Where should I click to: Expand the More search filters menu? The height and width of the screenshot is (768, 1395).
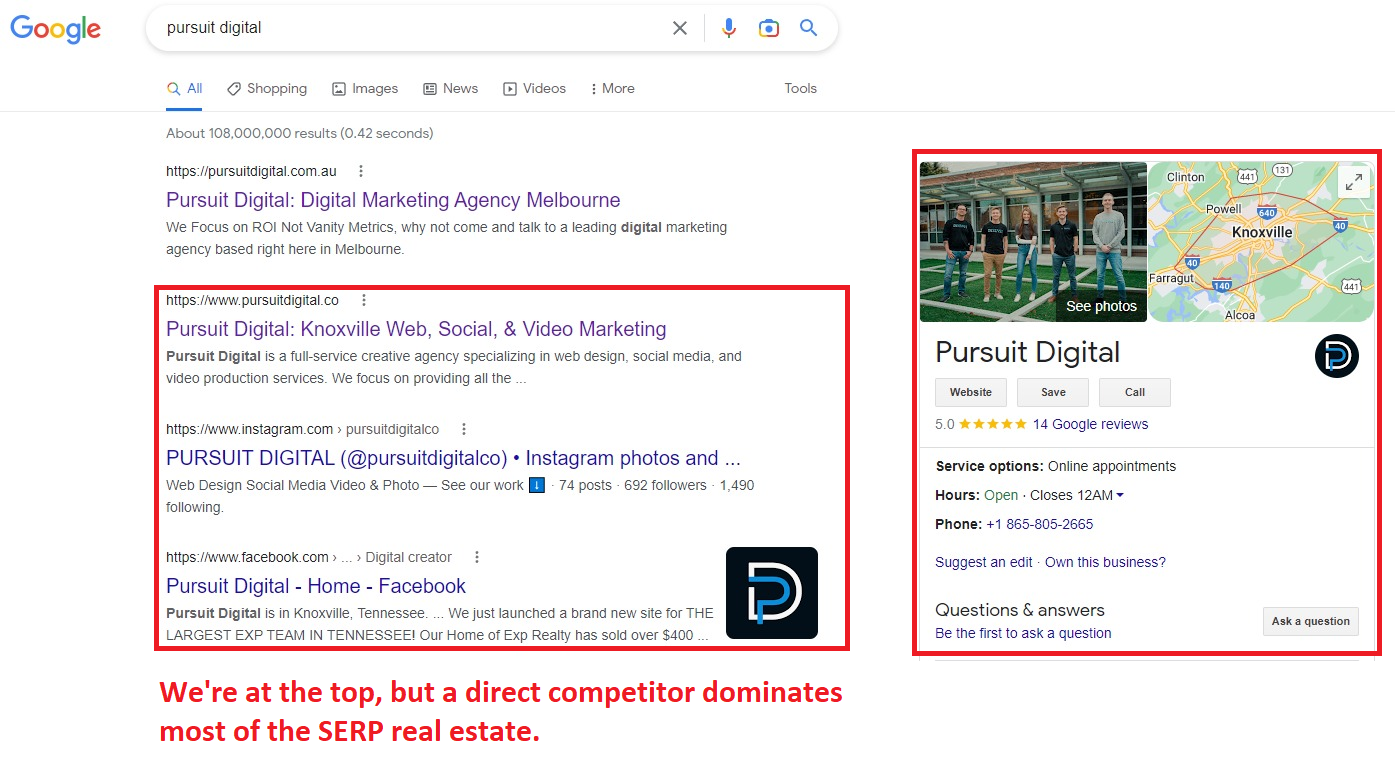point(612,88)
